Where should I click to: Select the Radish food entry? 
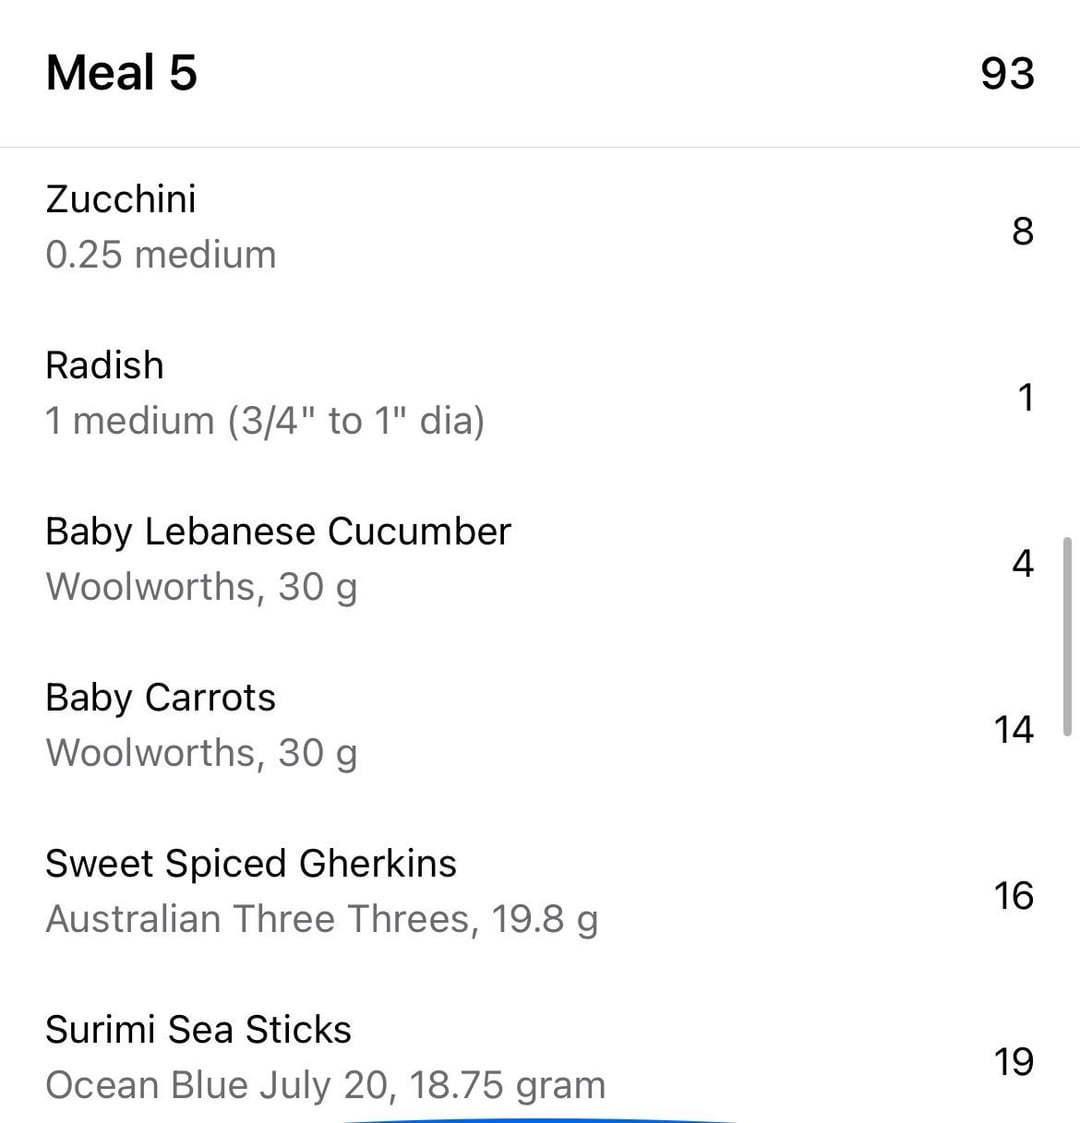[x=104, y=365]
